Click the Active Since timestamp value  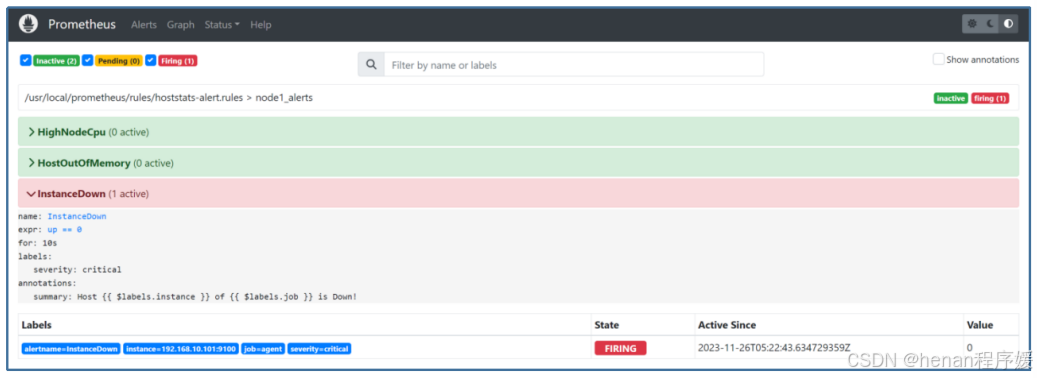(774, 348)
